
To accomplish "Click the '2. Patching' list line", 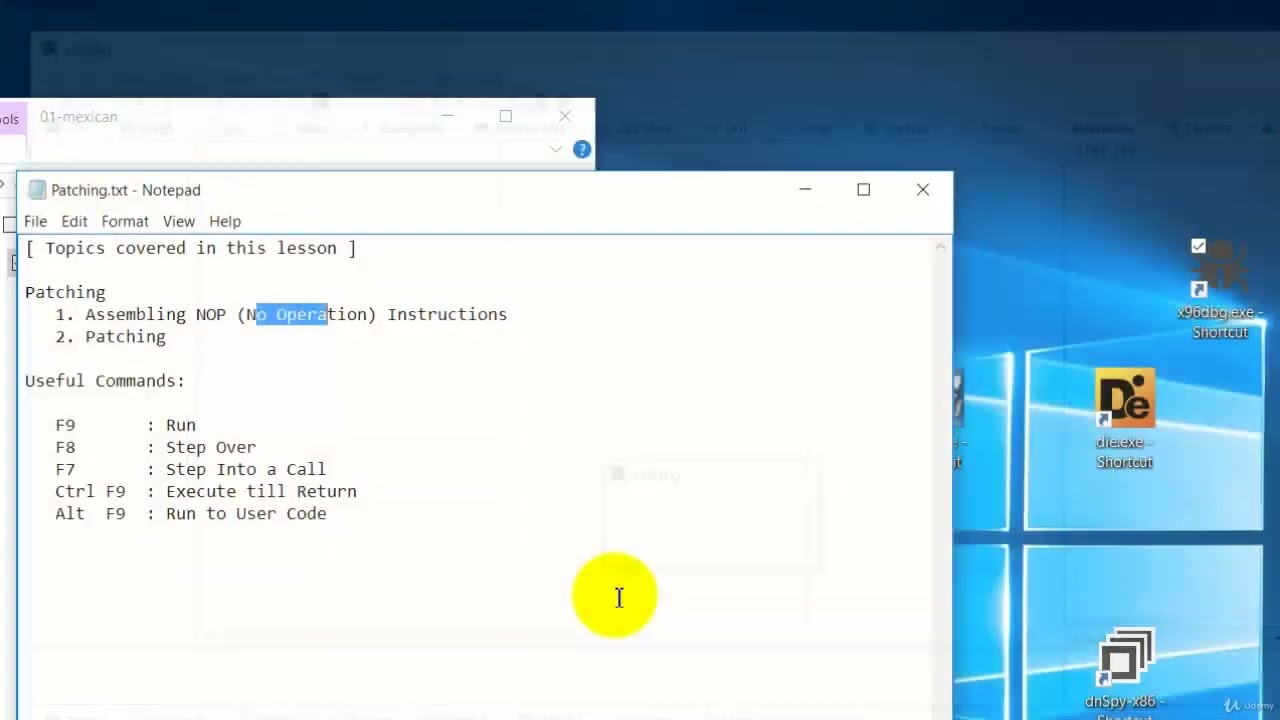I will (110, 337).
